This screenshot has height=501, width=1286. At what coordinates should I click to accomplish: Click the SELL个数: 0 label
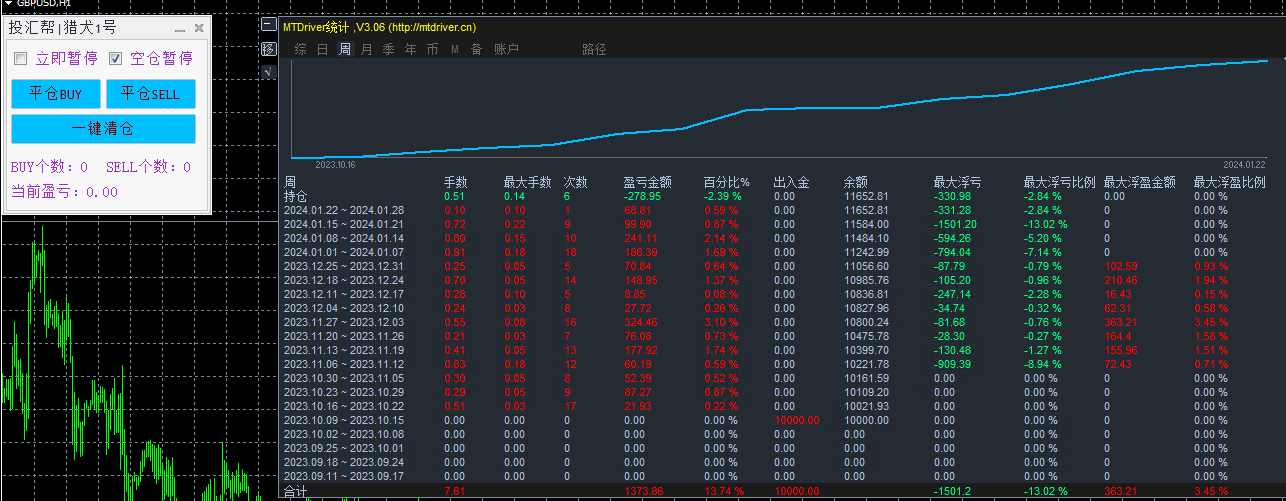148,167
